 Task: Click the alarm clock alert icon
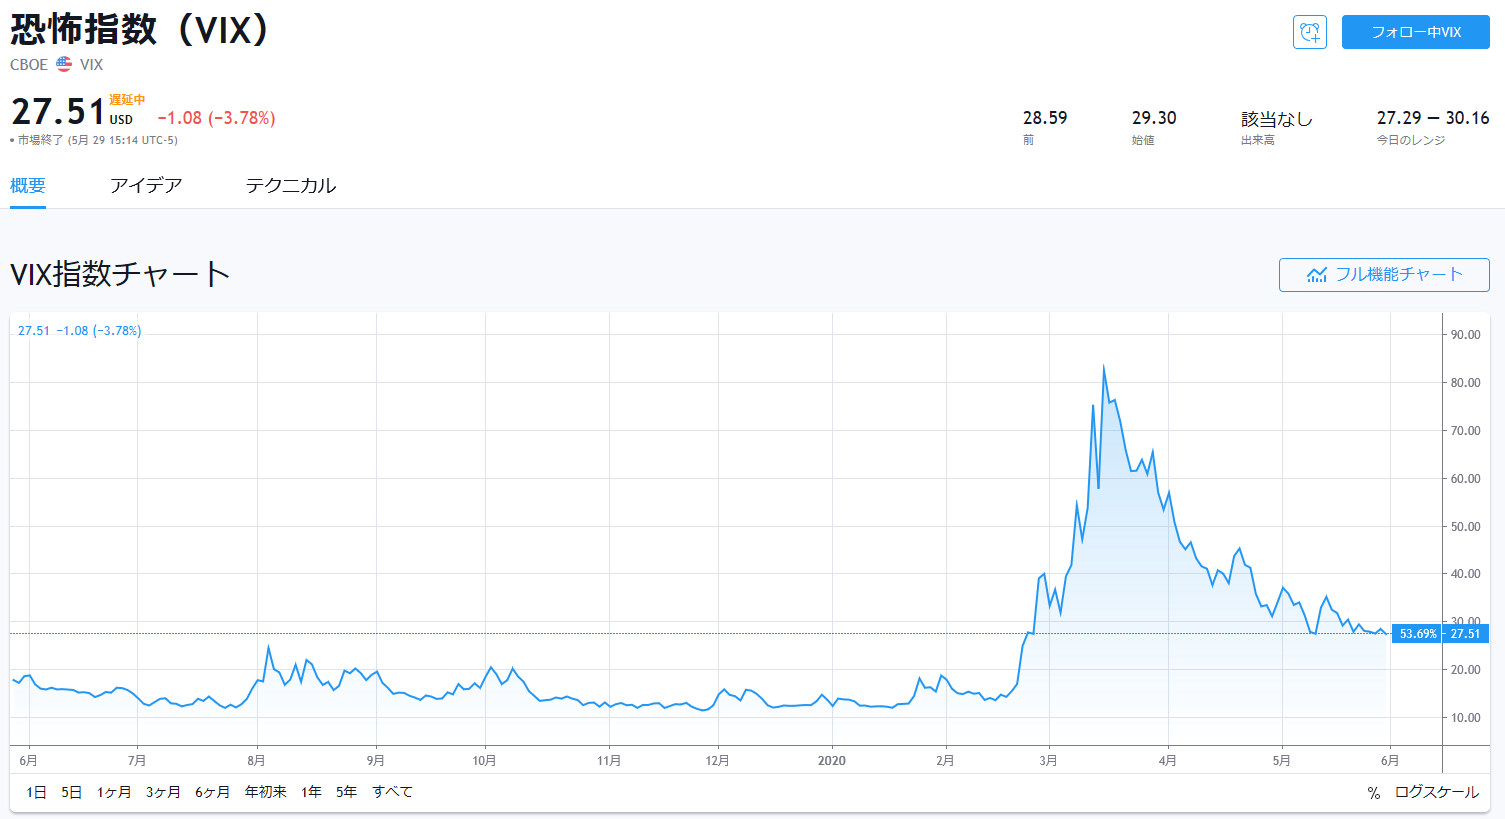point(1309,32)
